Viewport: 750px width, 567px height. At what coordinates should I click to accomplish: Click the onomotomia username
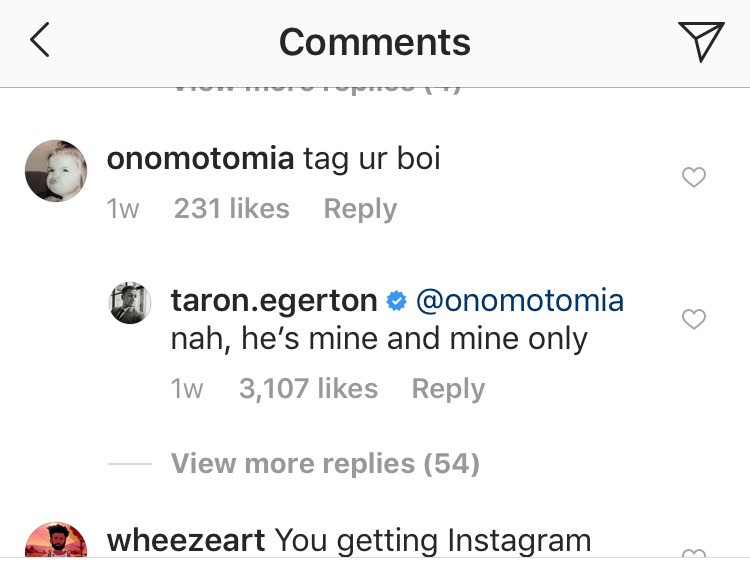(x=200, y=159)
